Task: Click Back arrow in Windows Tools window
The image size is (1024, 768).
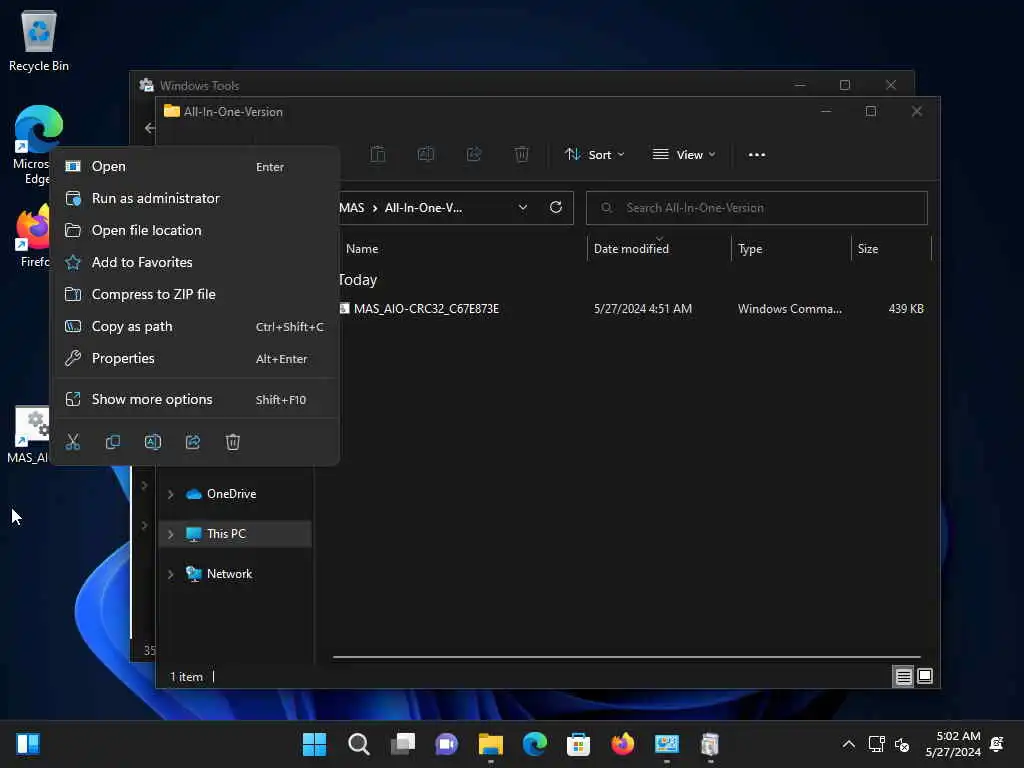Action: (x=150, y=128)
